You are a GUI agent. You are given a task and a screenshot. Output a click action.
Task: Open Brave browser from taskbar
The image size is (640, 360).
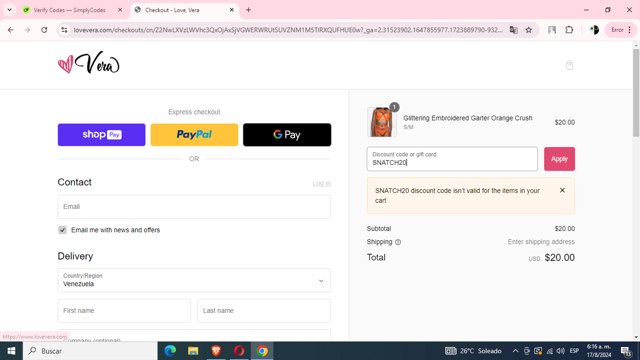(216, 351)
